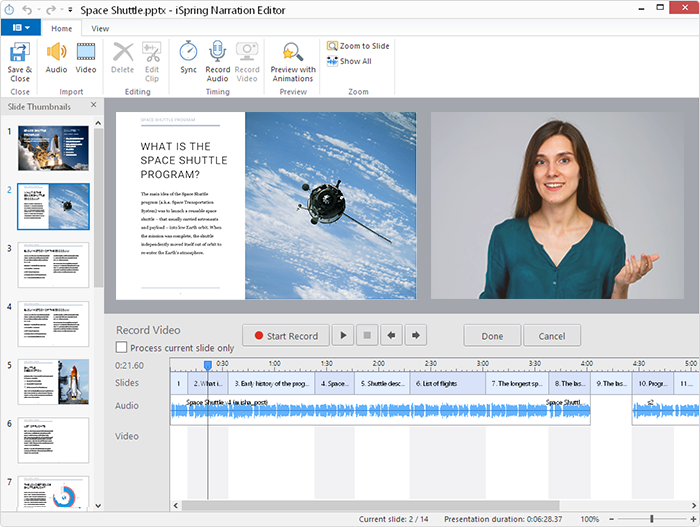Click zoom out minus in status bar
Screen dimensions: 700x527
(612, 519)
